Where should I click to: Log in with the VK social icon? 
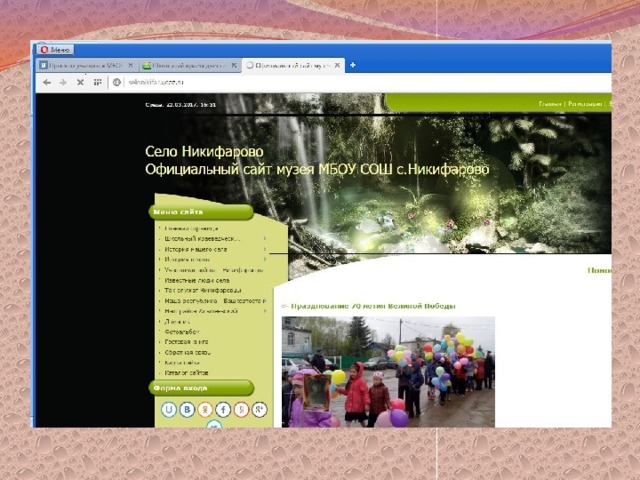[187, 409]
